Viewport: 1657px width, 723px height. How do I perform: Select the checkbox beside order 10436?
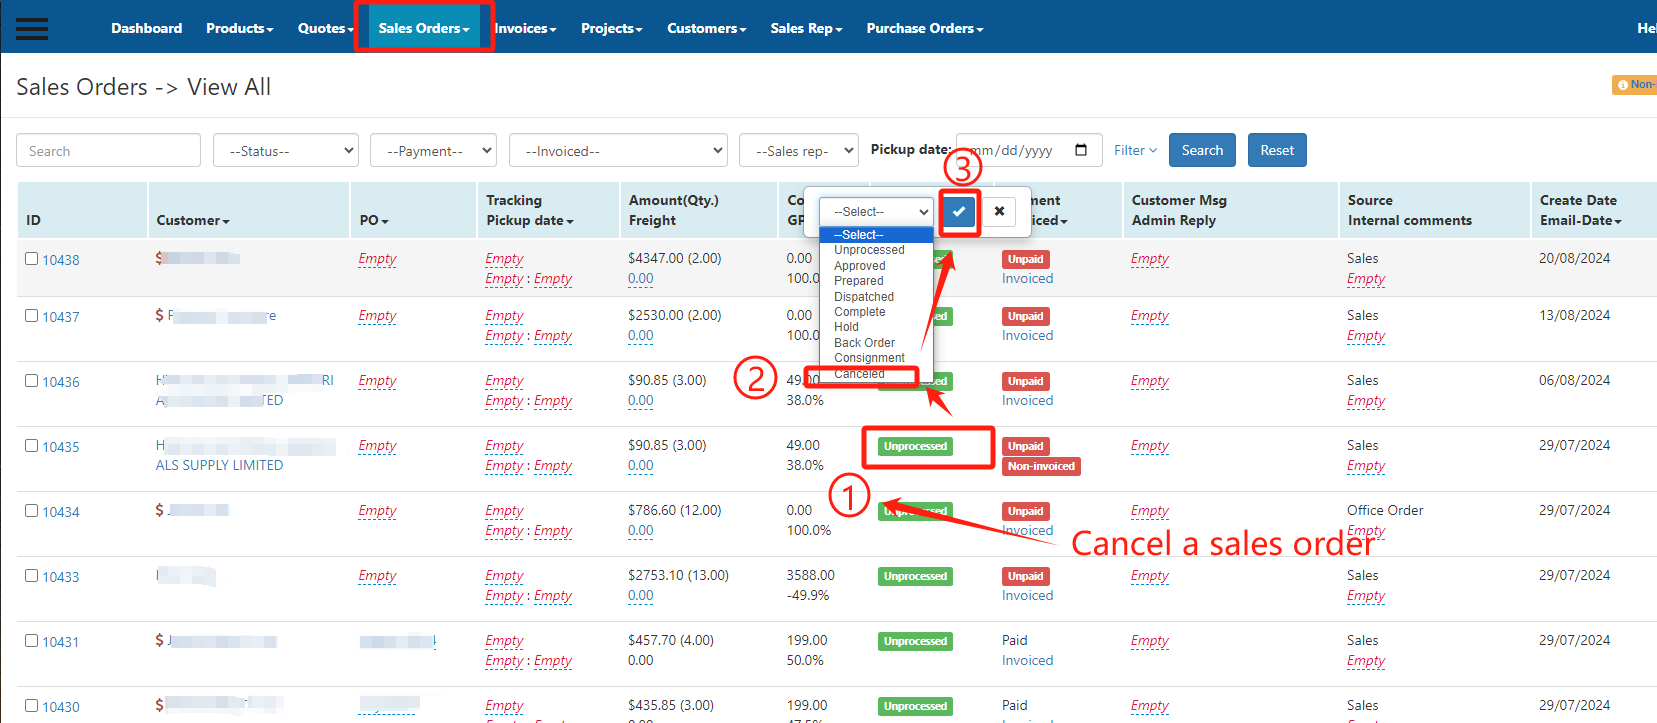[32, 381]
